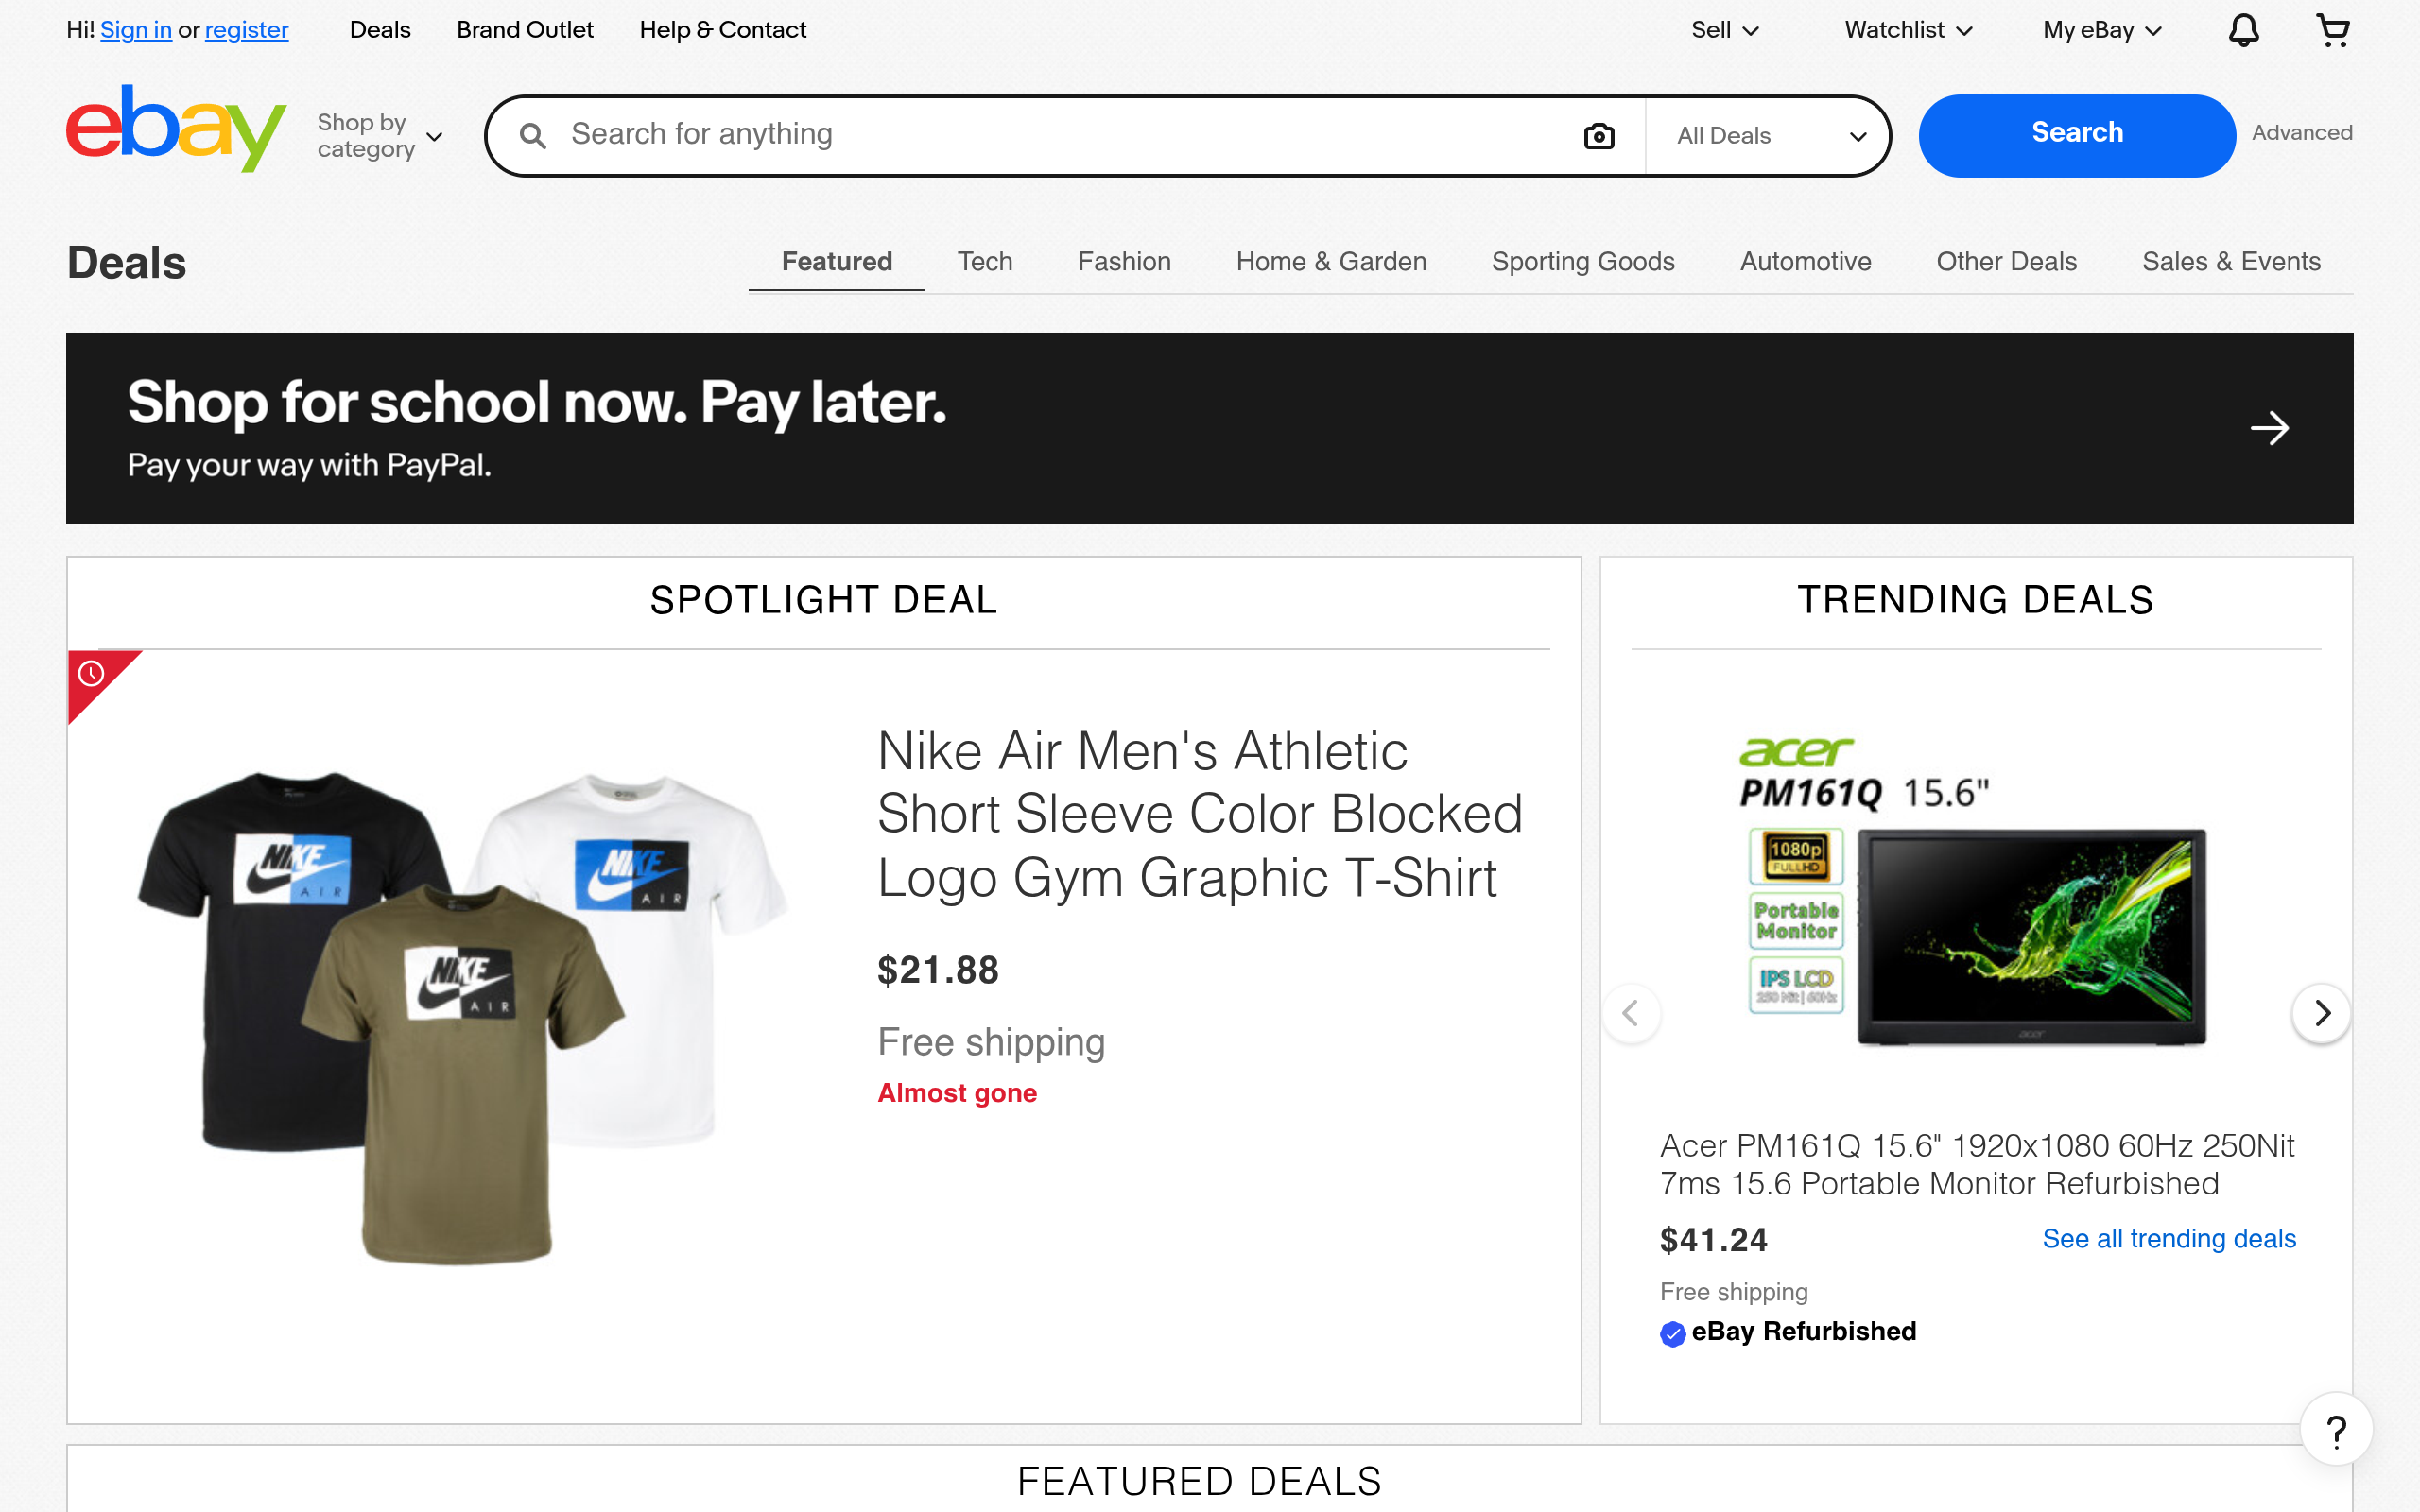Click the SPOTLIGHT DEAL heading
The height and width of the screenshot is (1512, 2420).
tap(824, 600)
